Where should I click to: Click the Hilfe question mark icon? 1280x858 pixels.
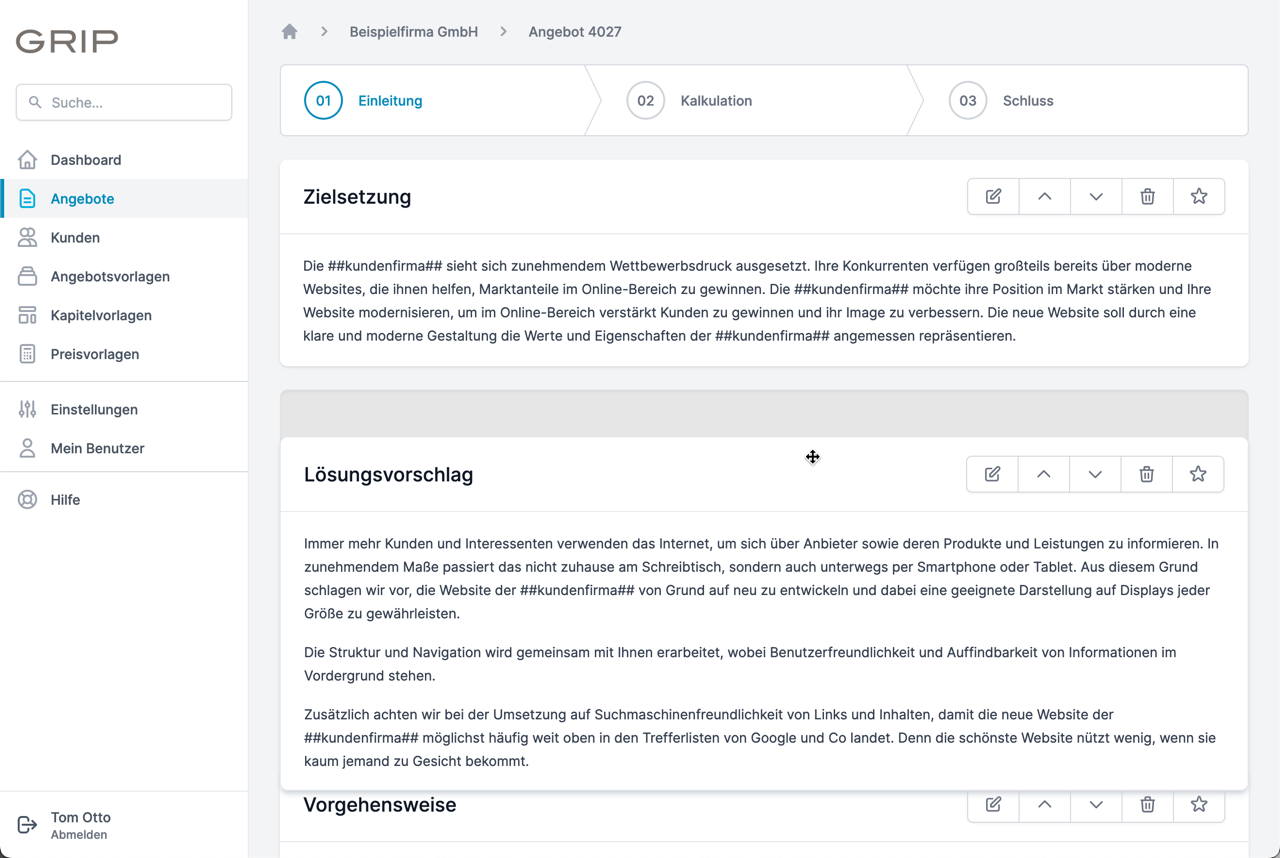[27, 499]
